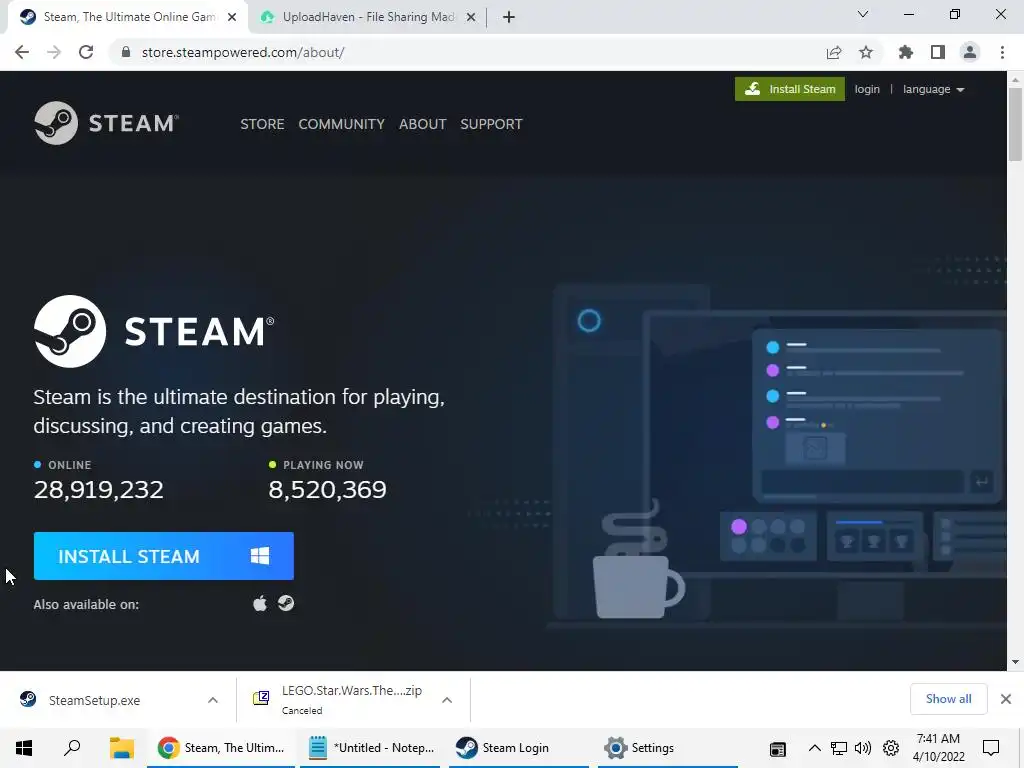The image size is (1024, 768).
Task: Open the STORE menu
Action: (x=263, y=124)
